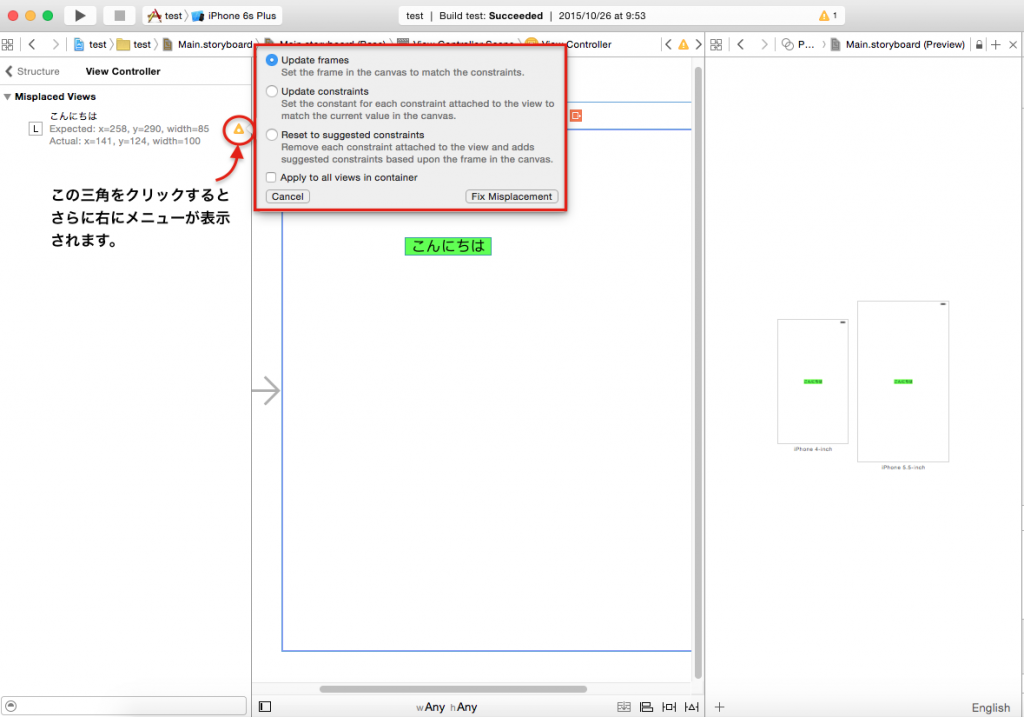Screen dimensions: 1024x717
Task: Select the green こんにちは label on canvas
Action: click(x=448, y=246)
